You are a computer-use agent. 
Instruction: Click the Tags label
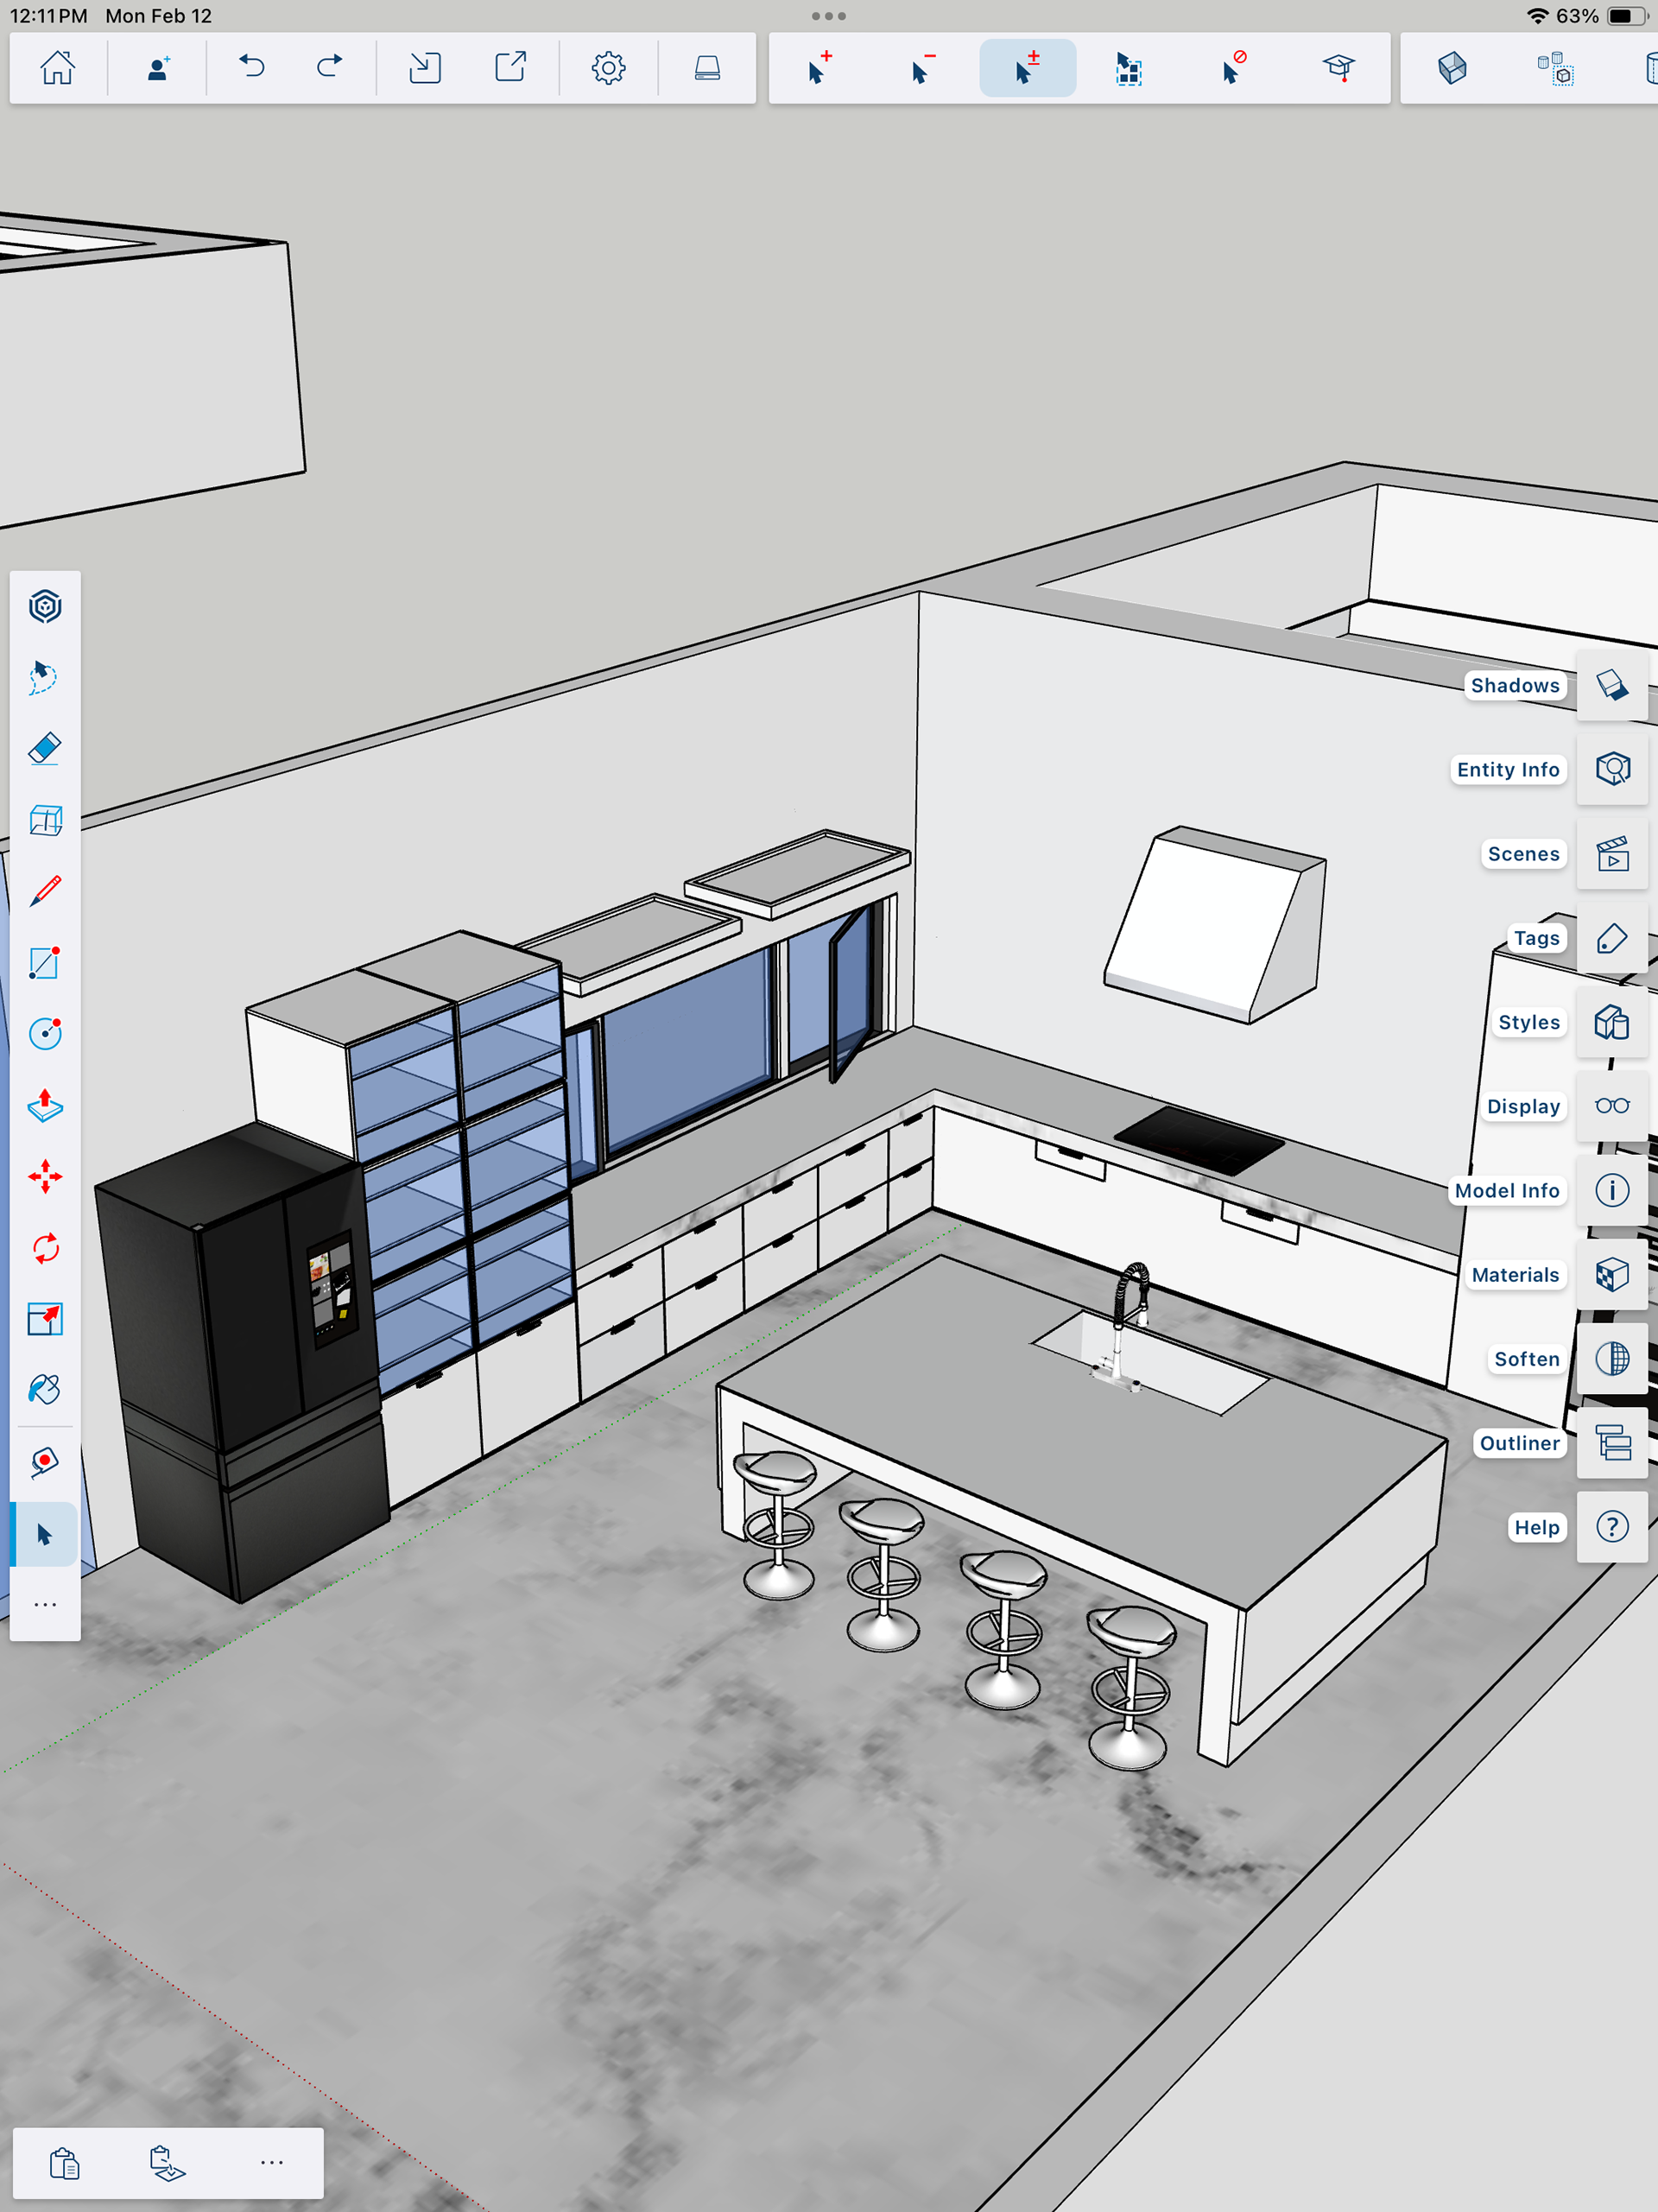coord(1536,938)
